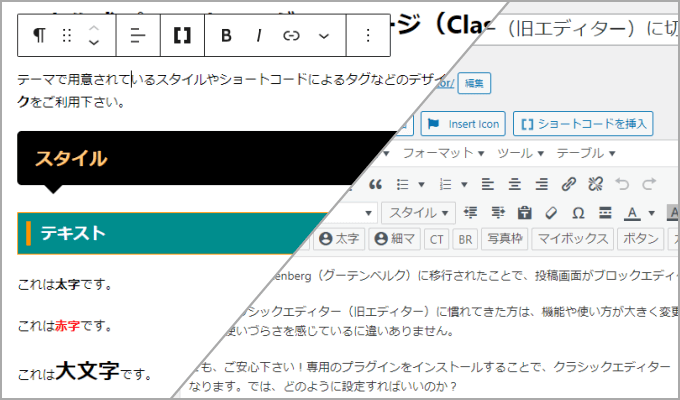
Task: Toggle italic in the block toolbar
Action: pos(259,35)
